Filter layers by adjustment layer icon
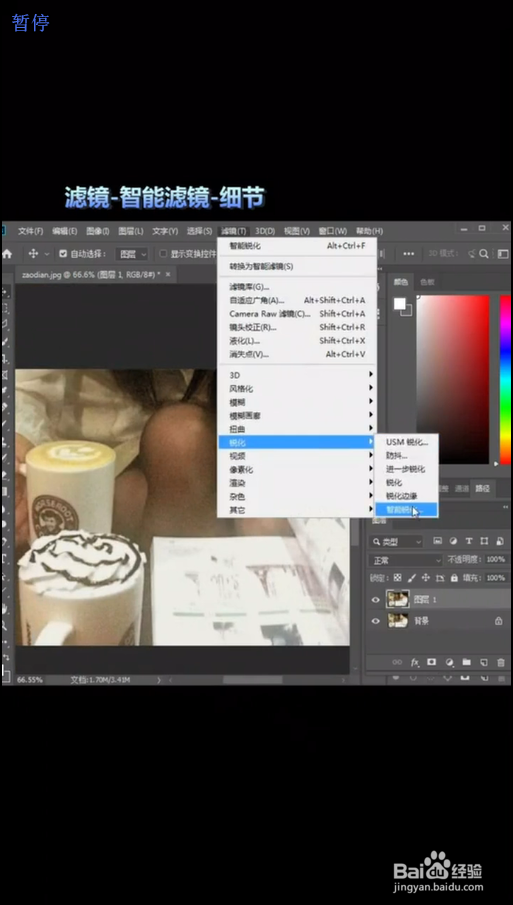Image resolution: width=513 pixels, height=905 pixels. pyautogui.click(x=453, y=541)
